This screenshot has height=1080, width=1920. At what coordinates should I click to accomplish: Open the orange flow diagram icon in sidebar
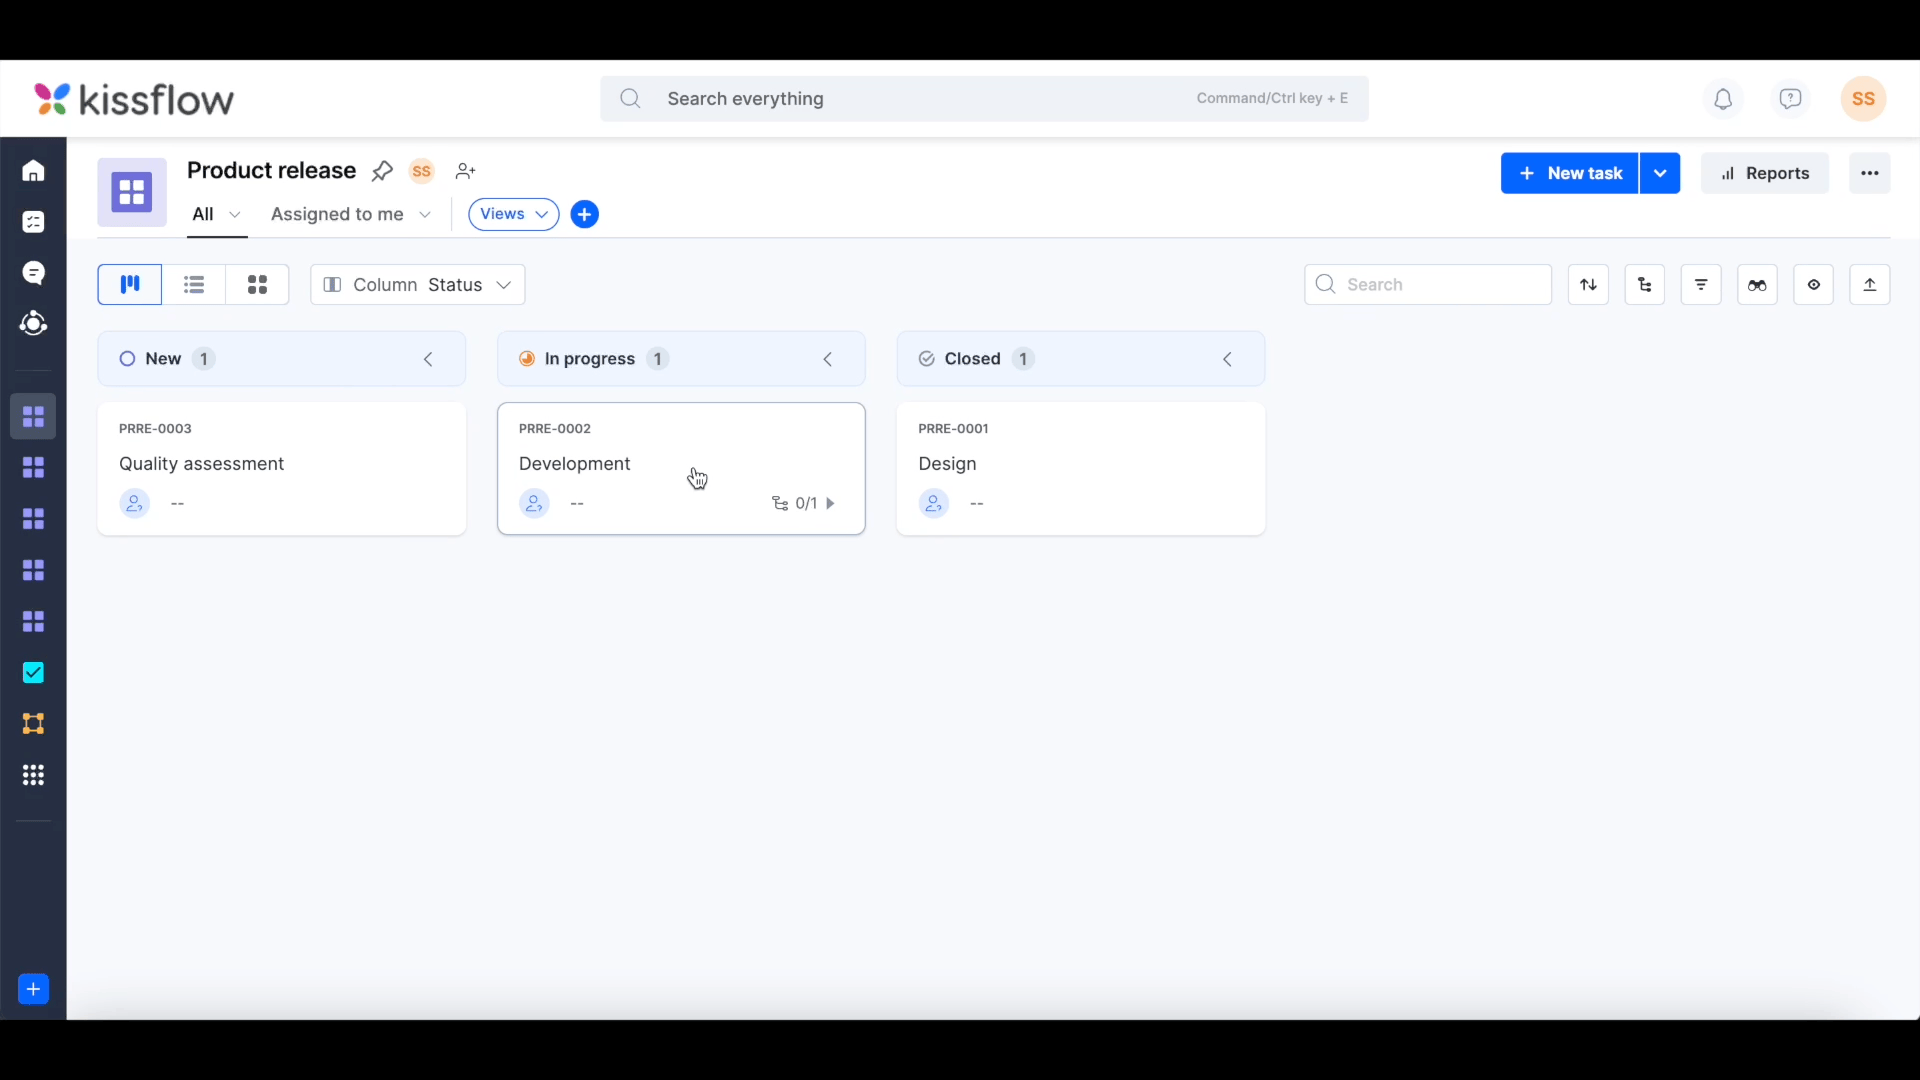point(33,724)
